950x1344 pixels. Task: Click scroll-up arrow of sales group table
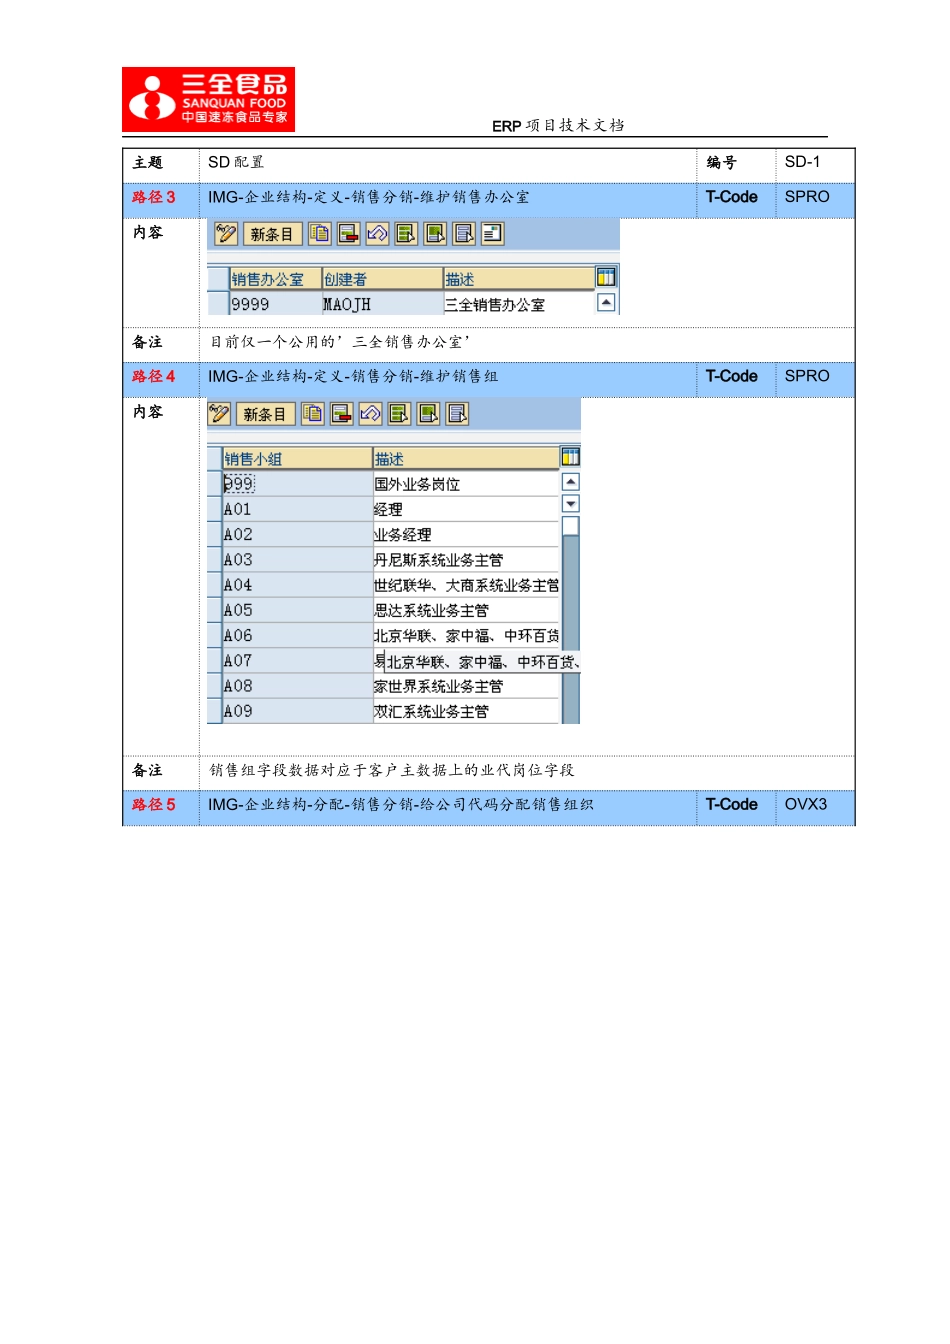point(570,482)
